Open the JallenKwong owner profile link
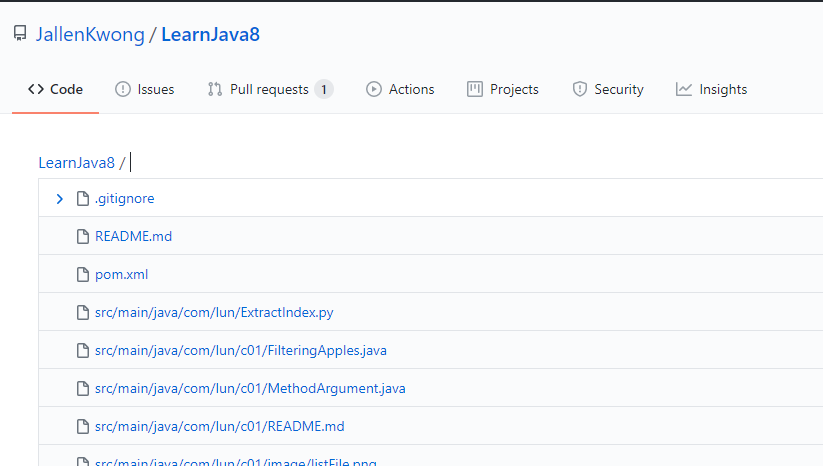 coord(90,35)
